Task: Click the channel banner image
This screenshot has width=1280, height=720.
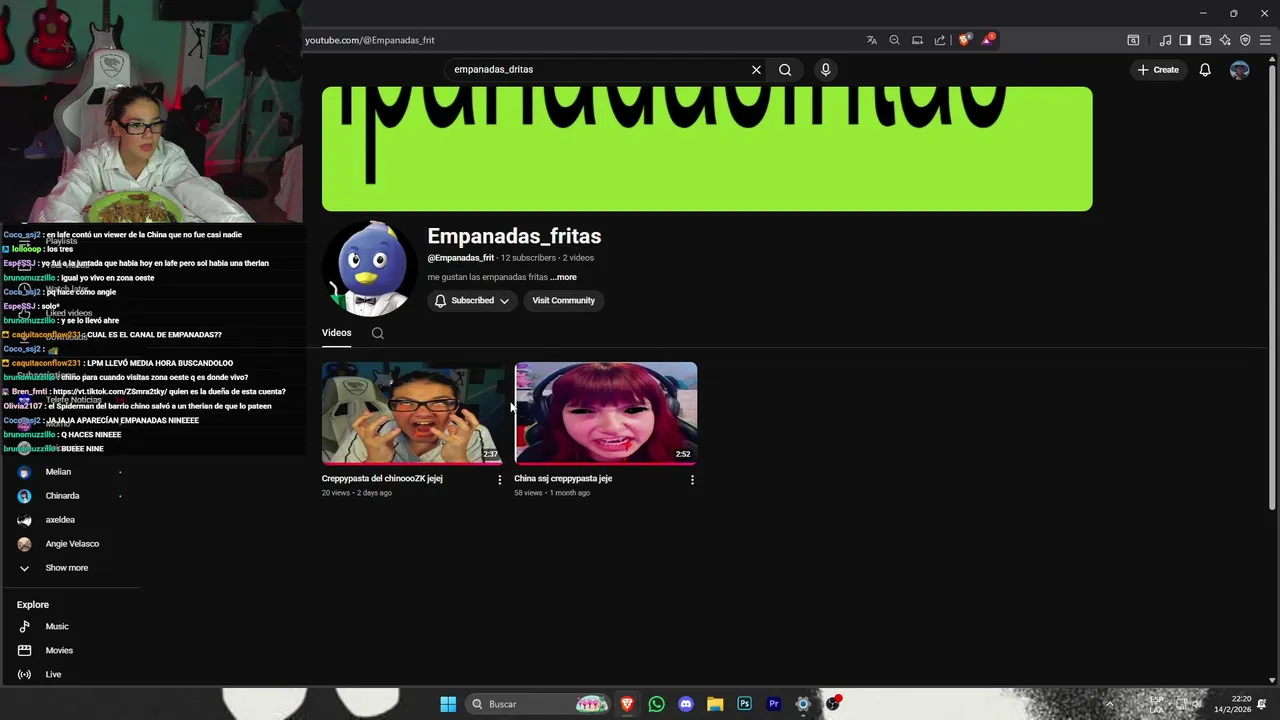Action: [x=707, y=149]
